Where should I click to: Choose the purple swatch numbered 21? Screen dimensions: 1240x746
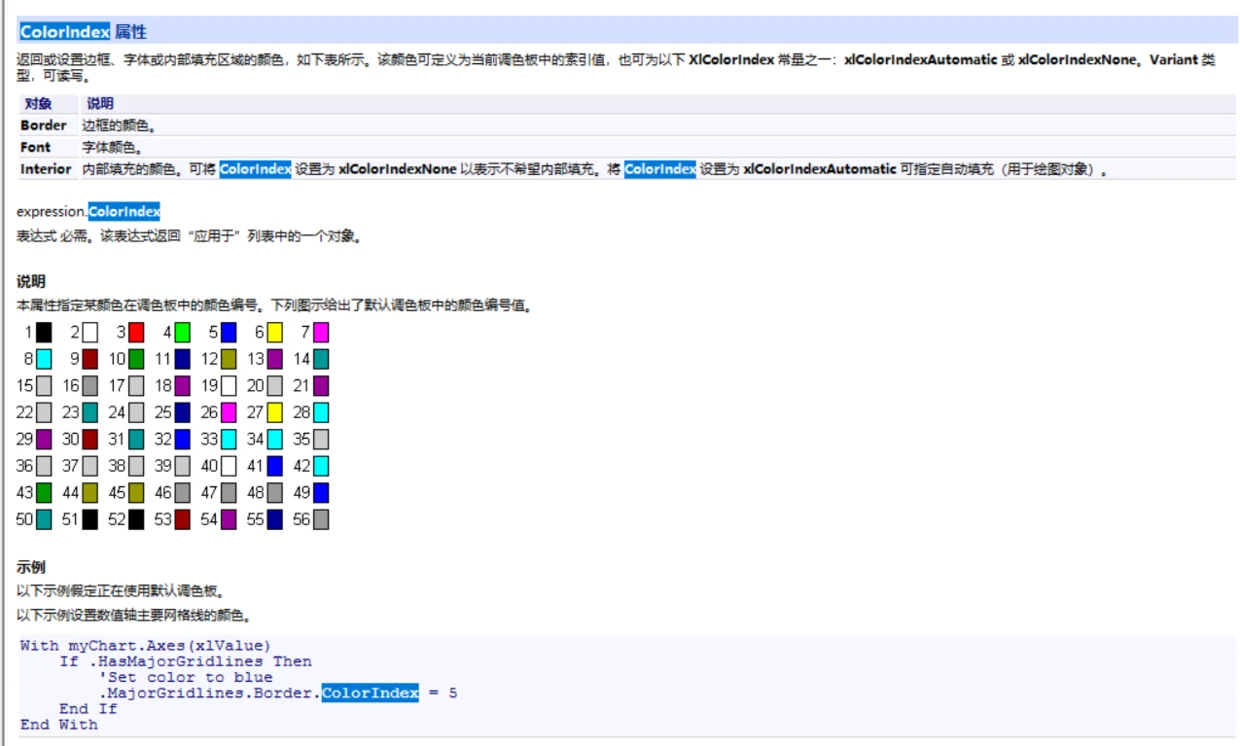[321, 385]
